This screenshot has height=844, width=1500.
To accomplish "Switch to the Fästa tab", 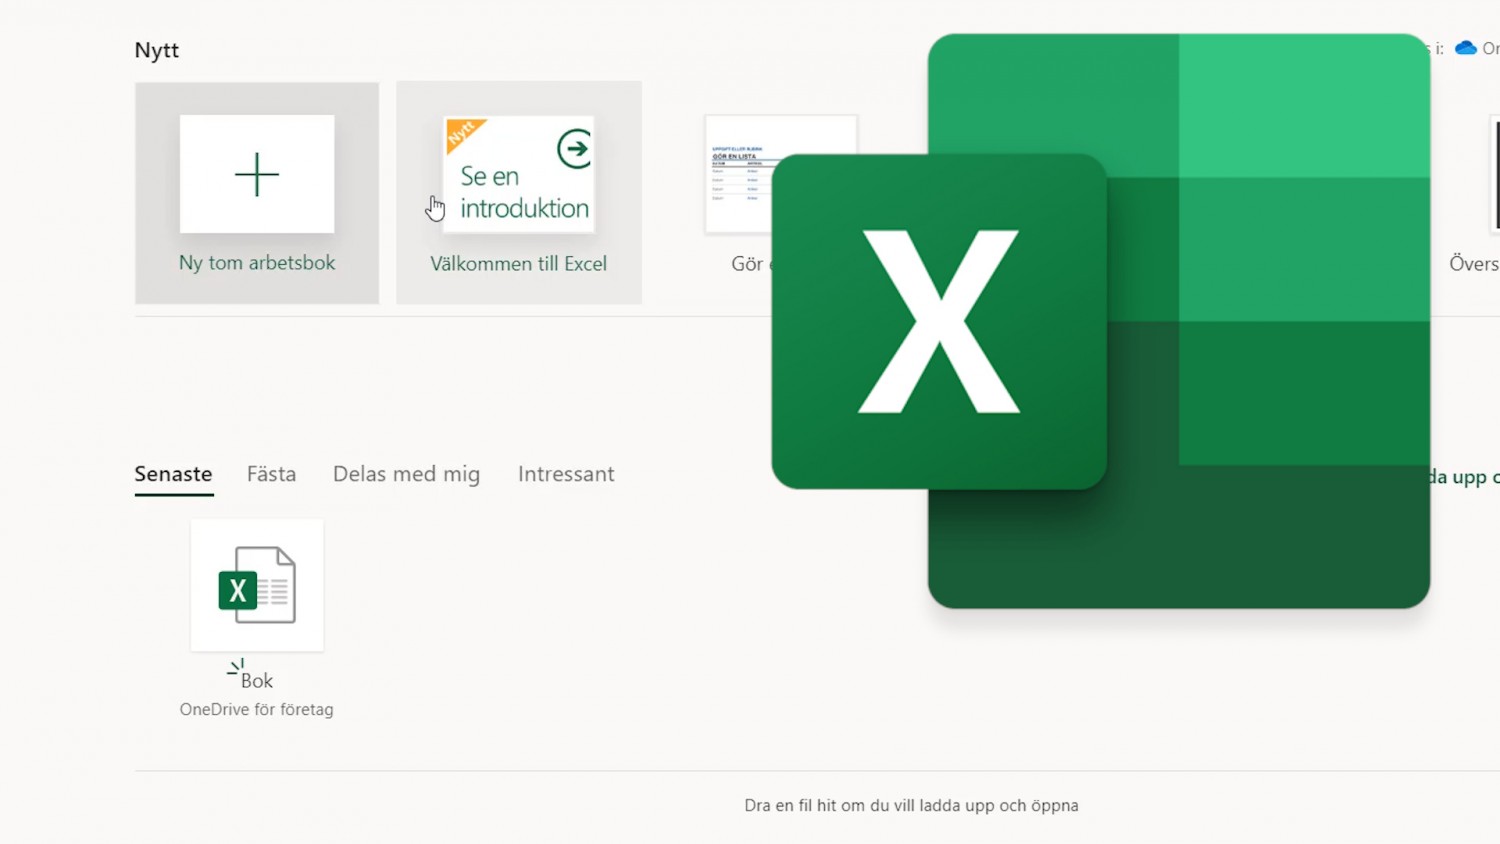I will (x=271, y=474).
